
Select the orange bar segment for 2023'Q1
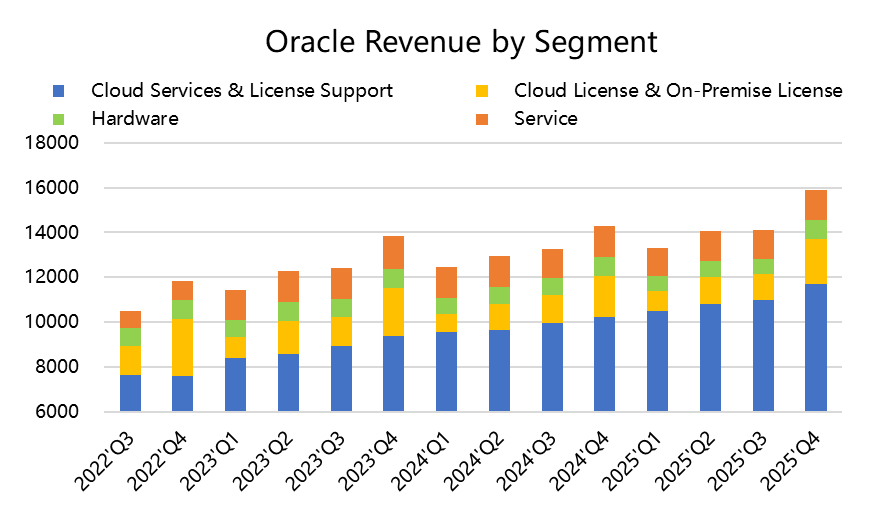click(x=236, y=305)
